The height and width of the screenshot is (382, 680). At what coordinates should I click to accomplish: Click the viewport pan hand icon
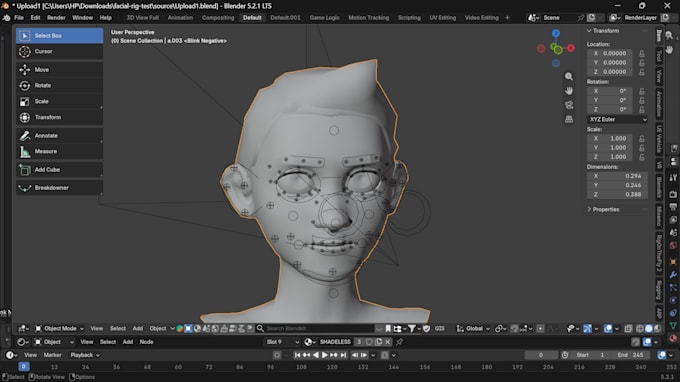569,91
